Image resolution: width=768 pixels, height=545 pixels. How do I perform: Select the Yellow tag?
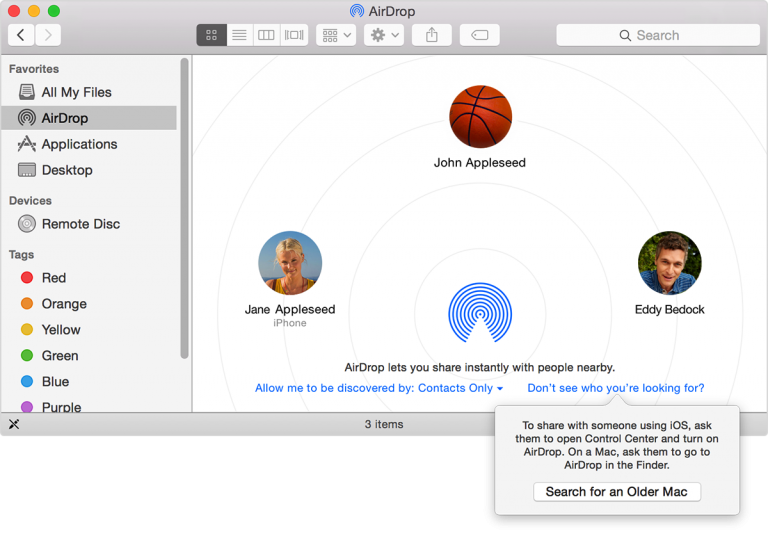tap(89, 330)
